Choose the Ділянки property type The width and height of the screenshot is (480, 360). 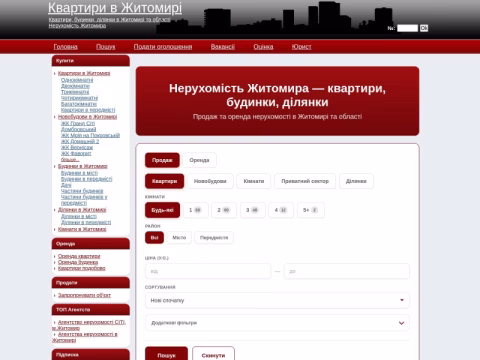(356, 181)
